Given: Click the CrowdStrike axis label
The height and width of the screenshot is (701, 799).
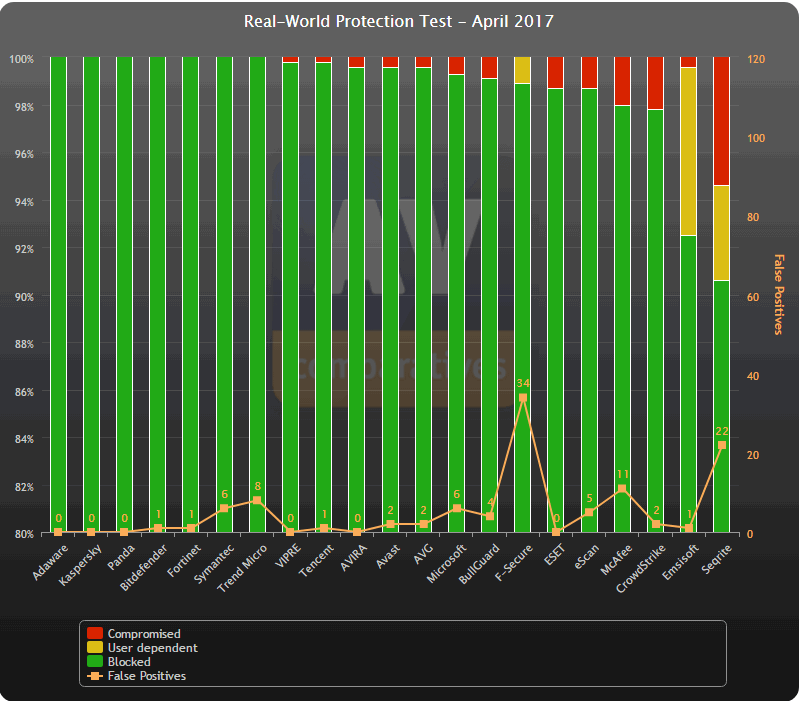Looking at the screenshot, I should coord(641,569).
